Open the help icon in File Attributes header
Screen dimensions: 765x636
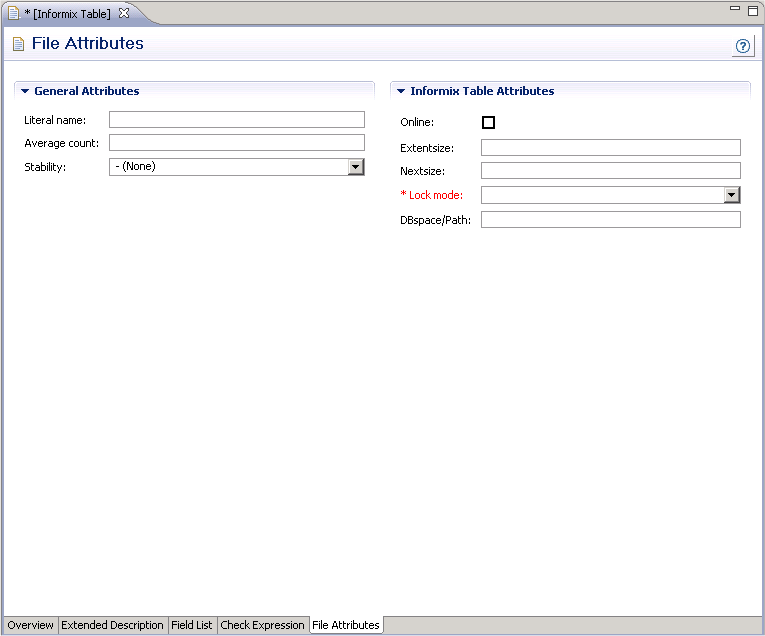point(743,47)
